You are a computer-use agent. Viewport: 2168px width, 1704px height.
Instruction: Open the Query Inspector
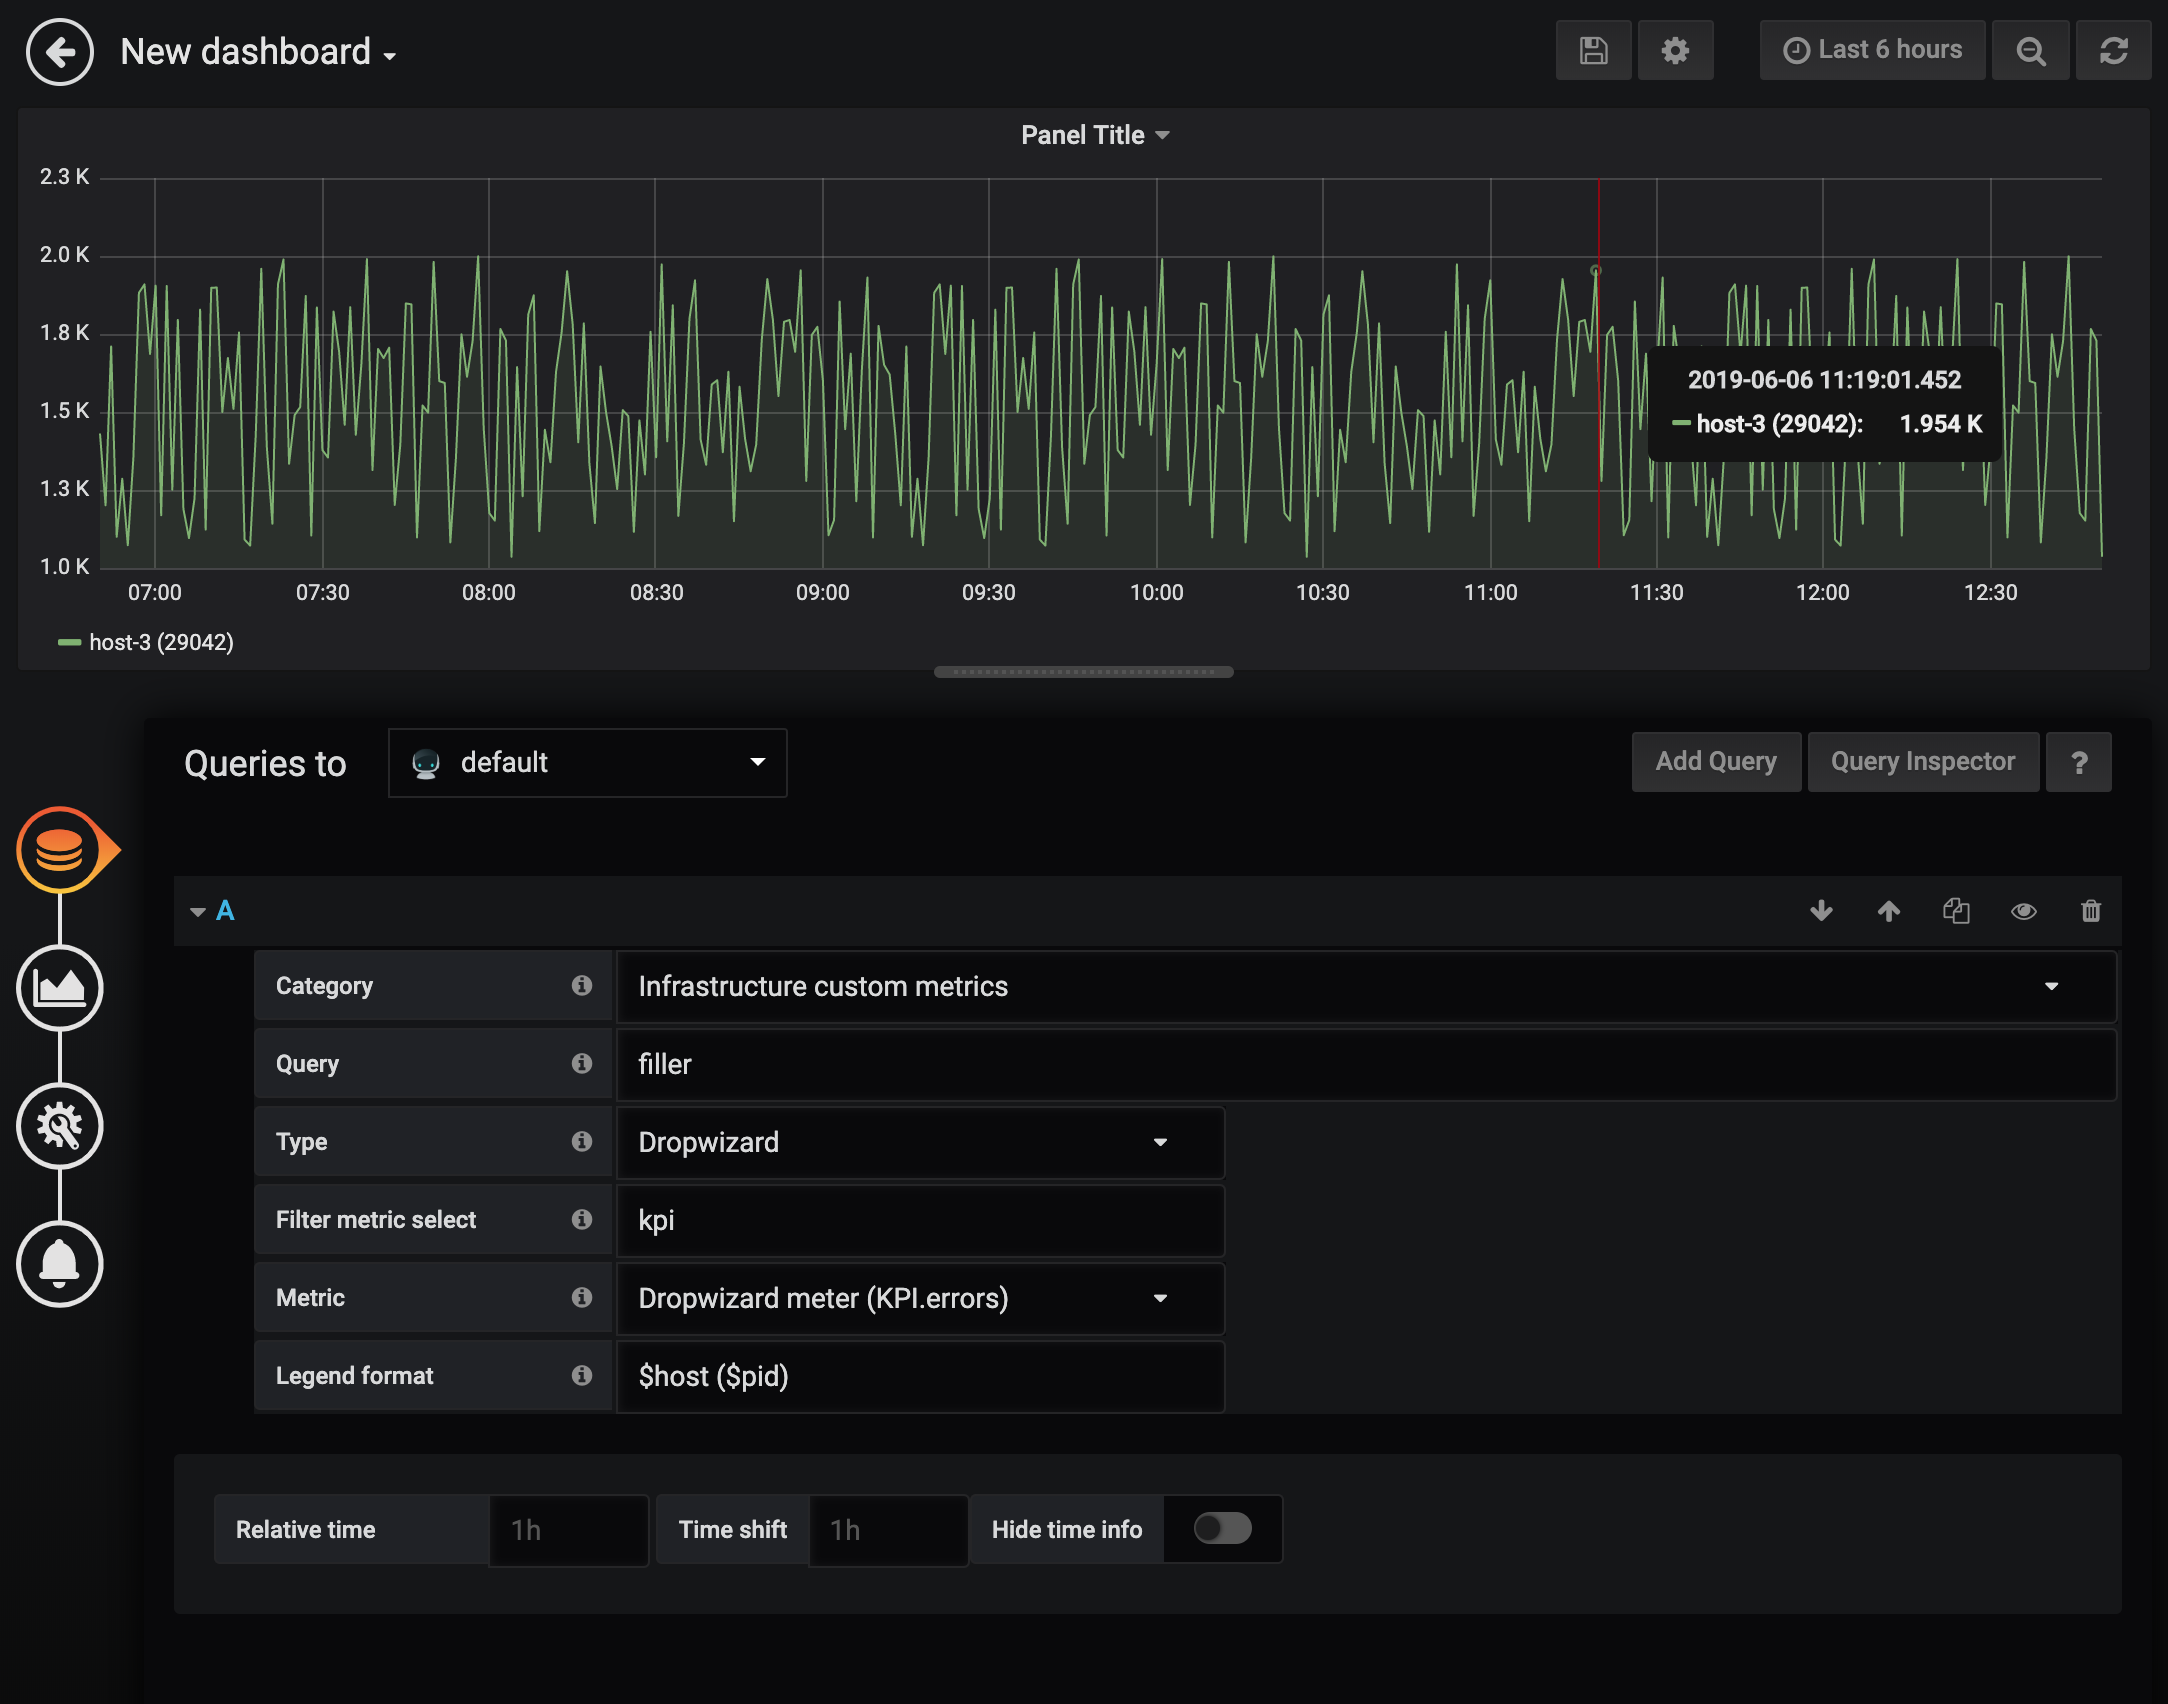pyautogui.click(x=1922, y=762)
